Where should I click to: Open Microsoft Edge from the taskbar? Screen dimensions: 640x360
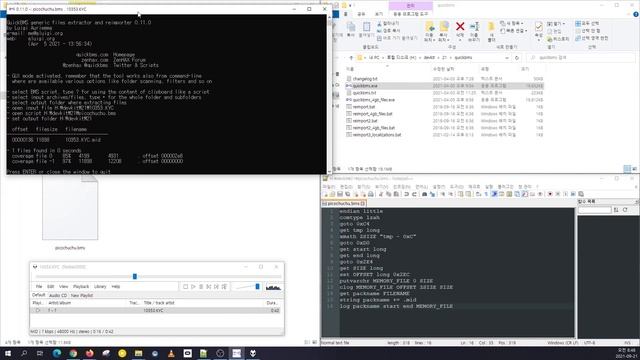(57, 353)
